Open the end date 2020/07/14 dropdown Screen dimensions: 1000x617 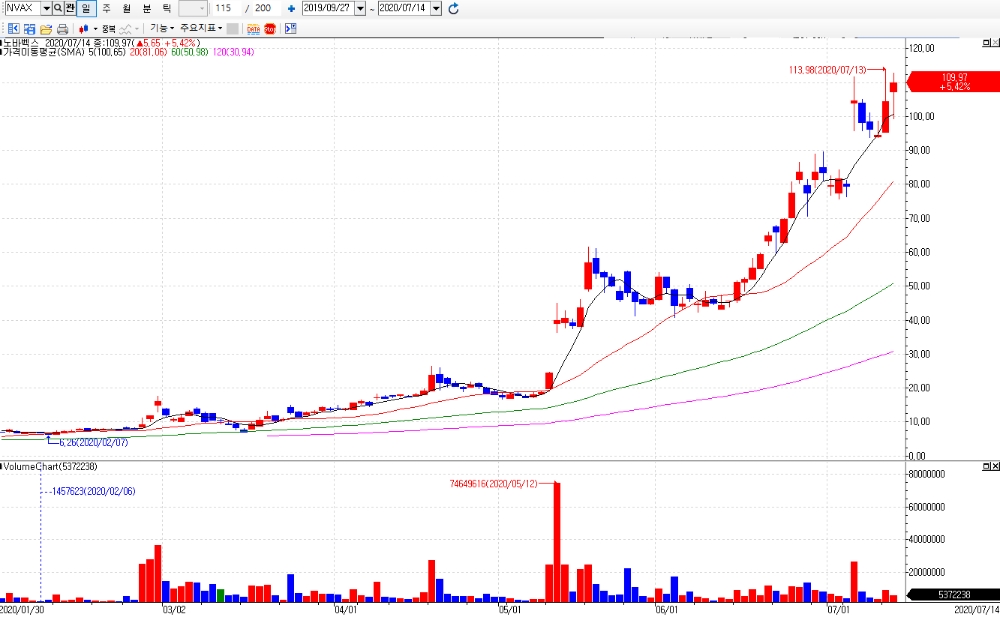click(x=436, y=8)
